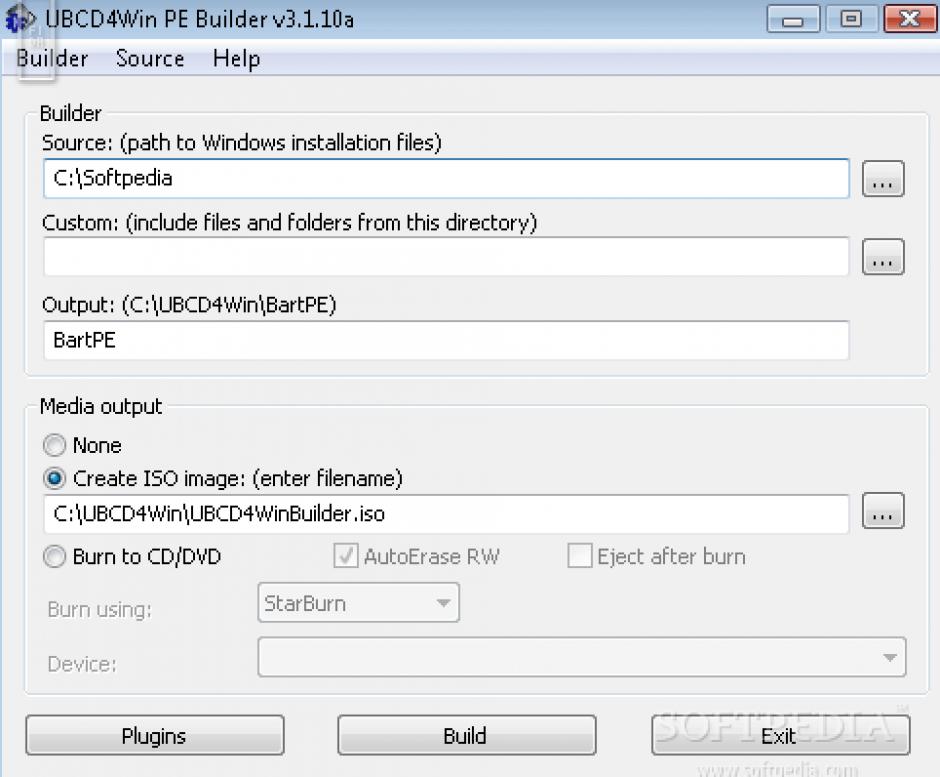This screenshot has height=777, width=940.
Task: Browse for ISO image file location
Action: tap(882, 511)
